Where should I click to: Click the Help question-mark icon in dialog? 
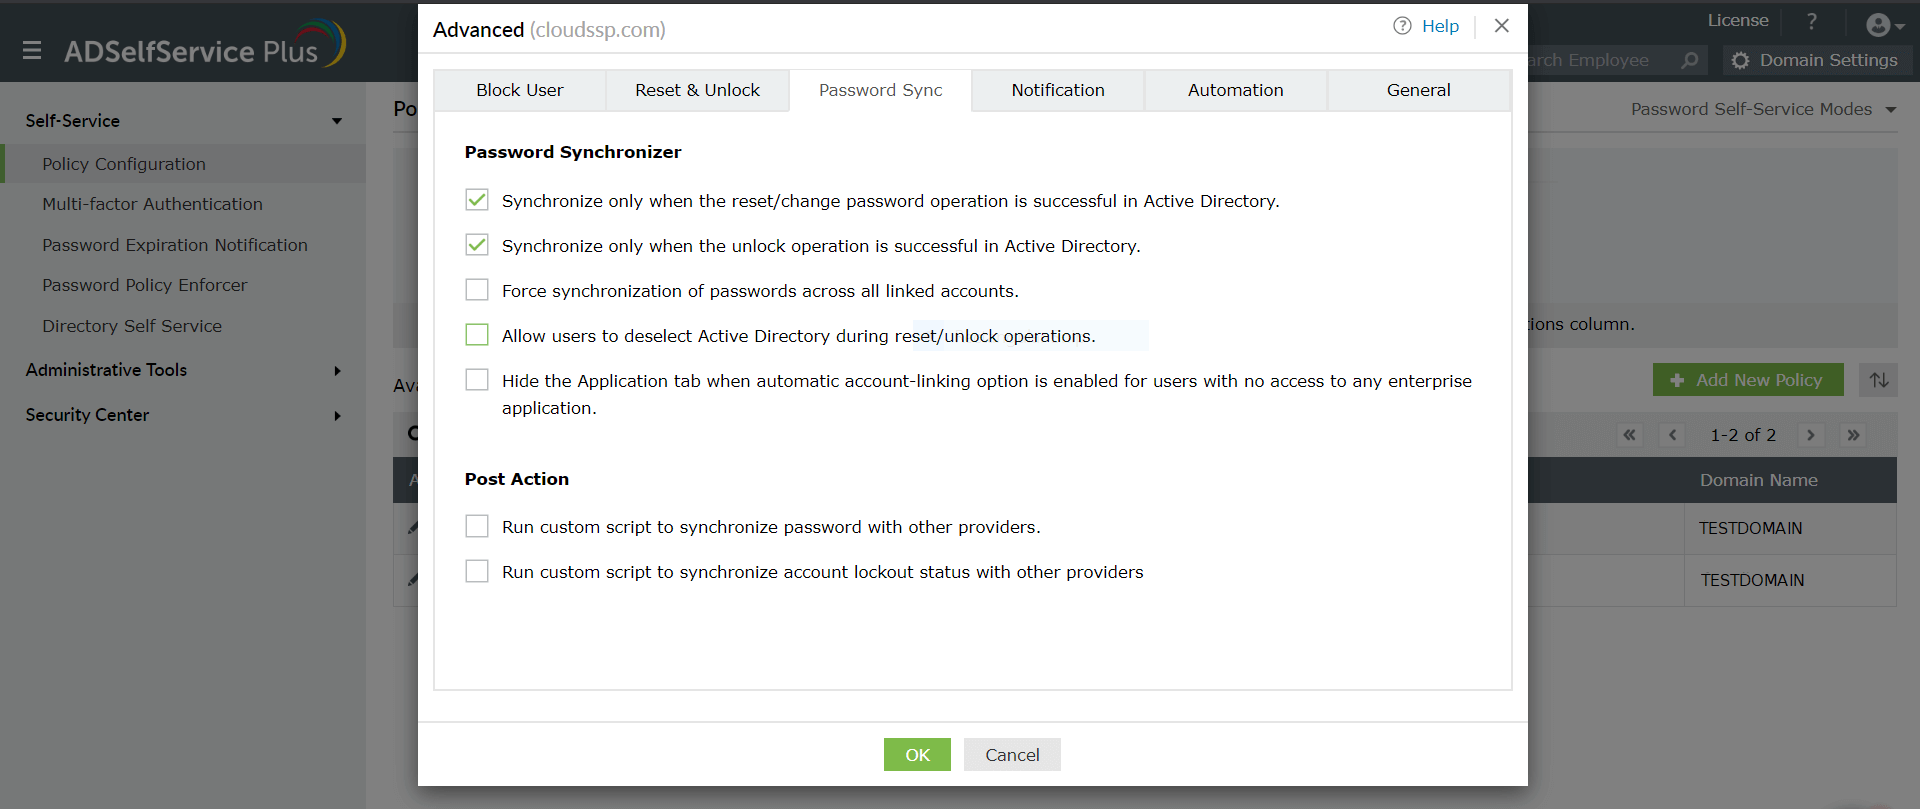coord(1402,26)
